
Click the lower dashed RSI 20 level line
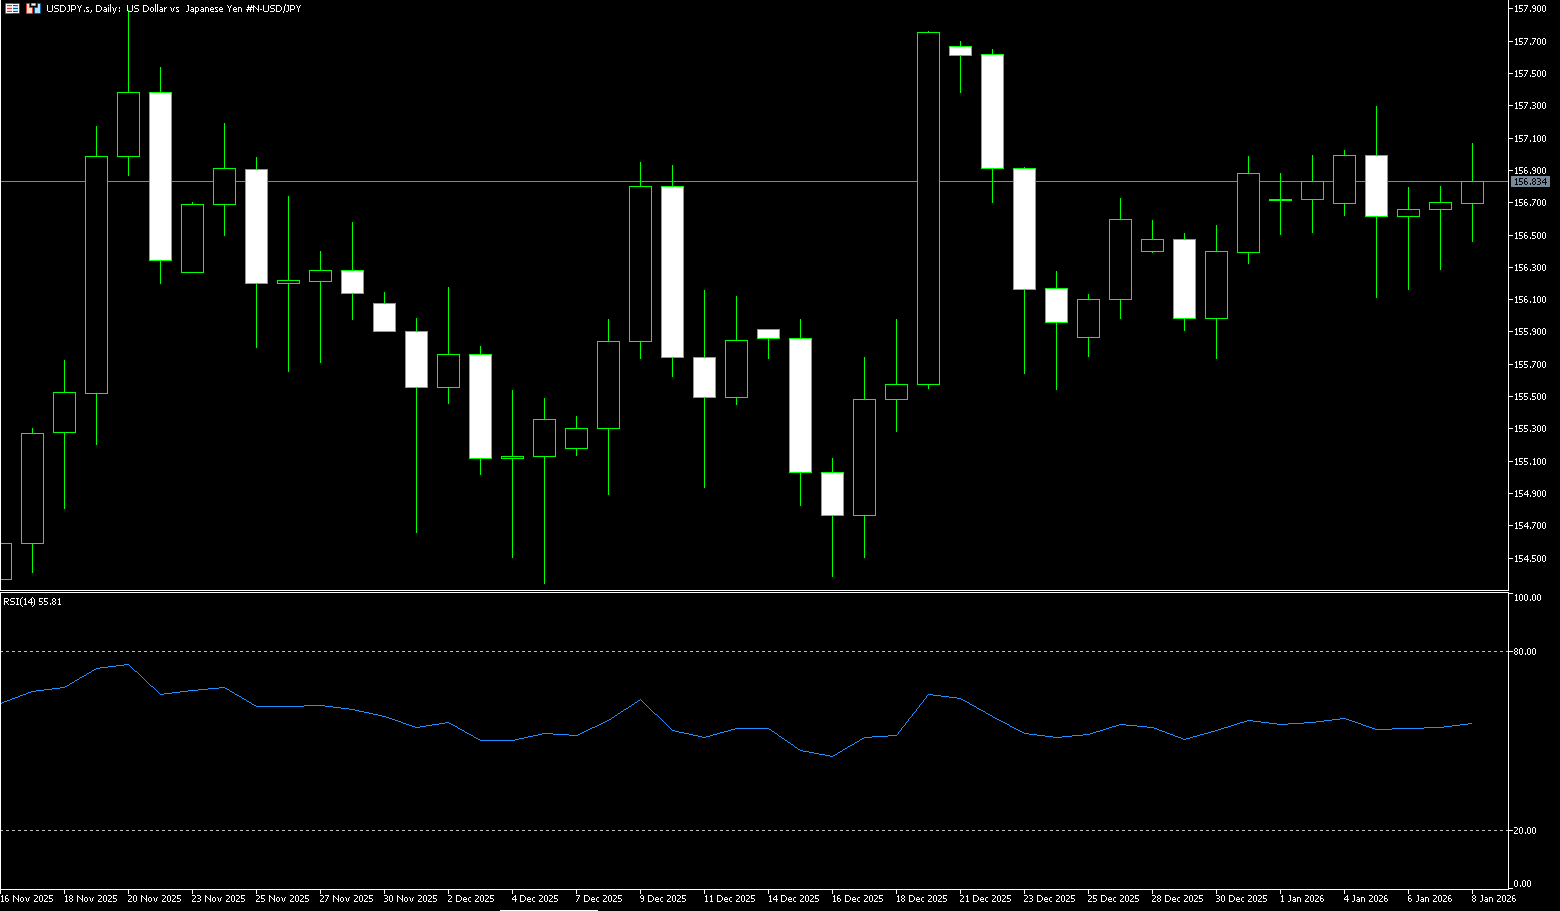coord(700,831)
